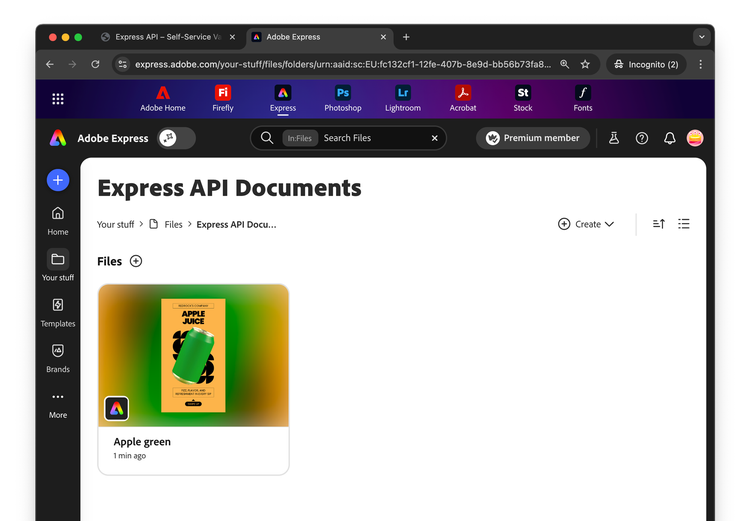This screenshot has width=750, height=521.
Task: Open Templates in the sidebar
Action: tap(58, 312)
